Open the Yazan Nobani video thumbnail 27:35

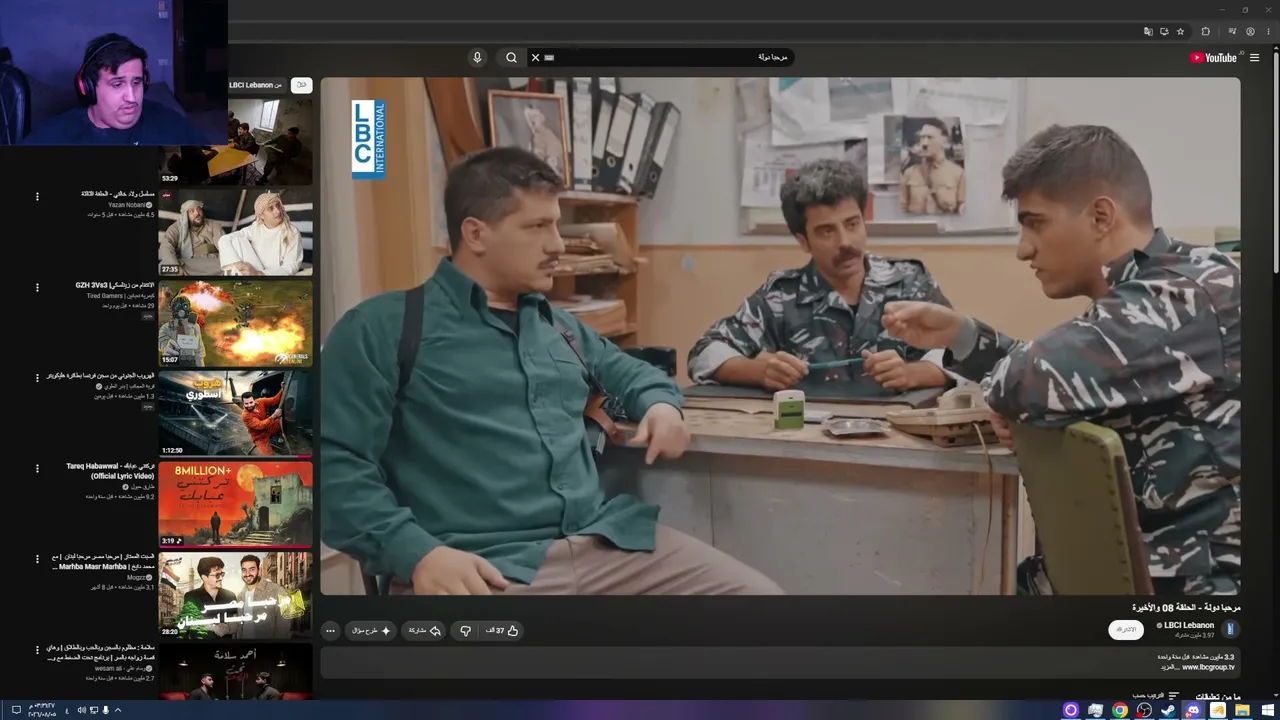tap(236, 233)
